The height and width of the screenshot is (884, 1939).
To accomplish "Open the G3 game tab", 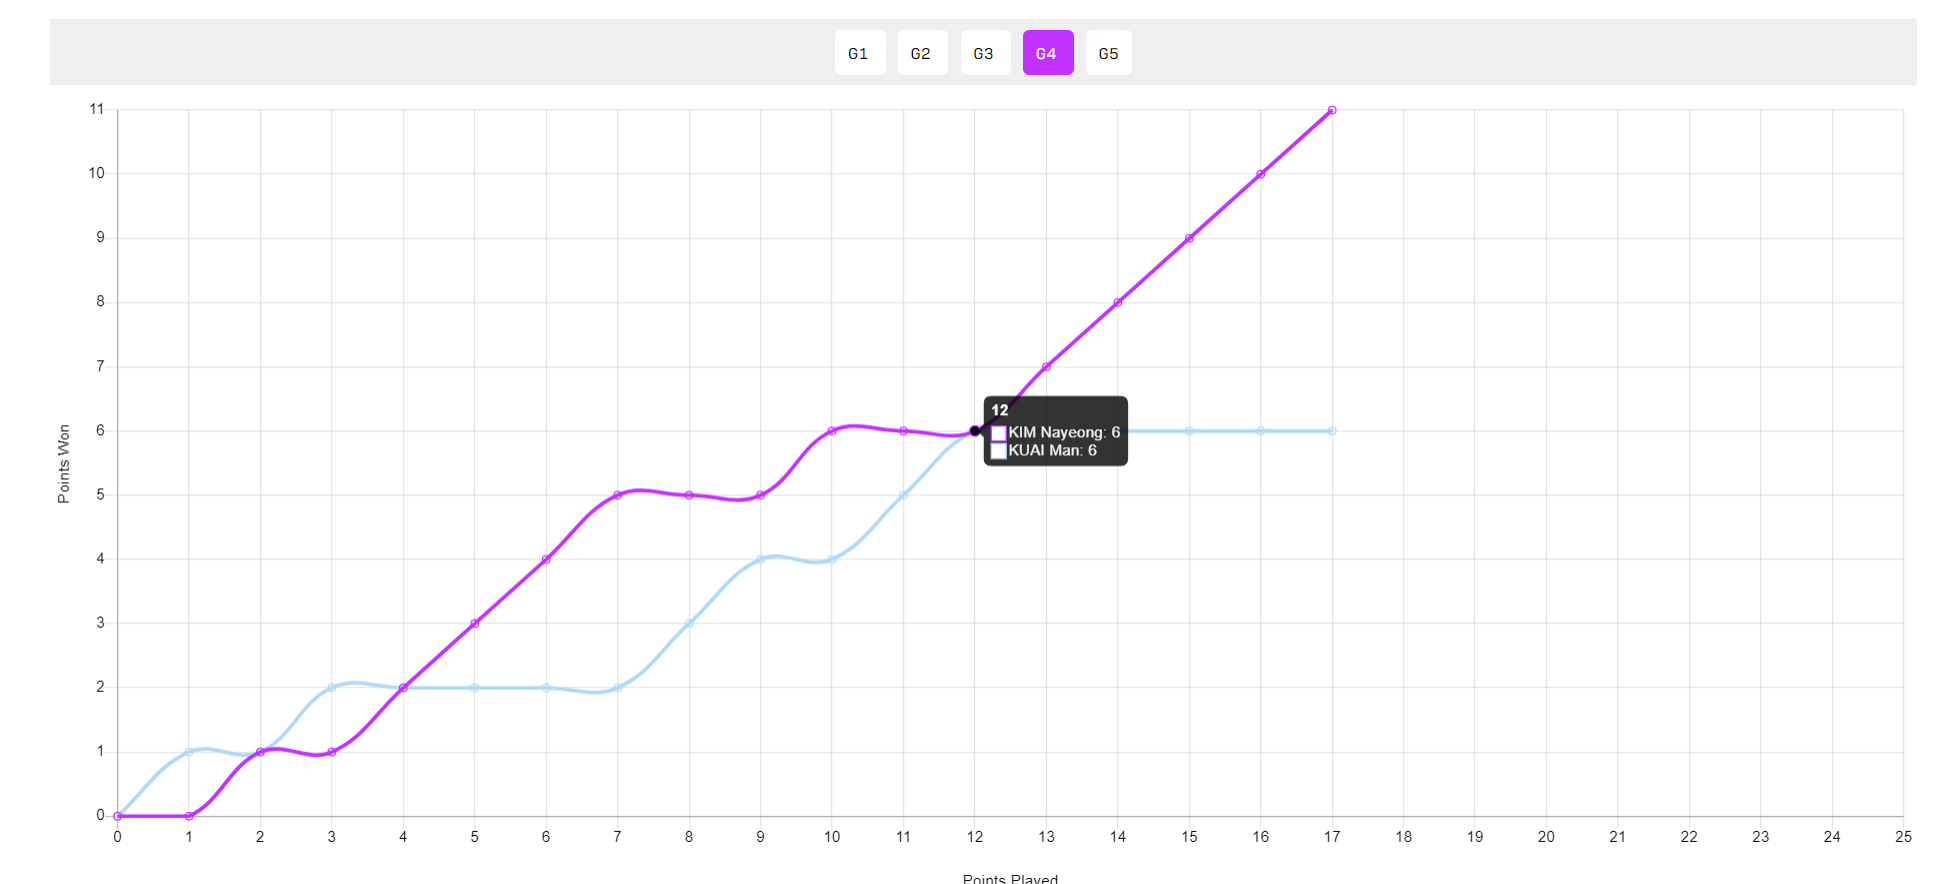I will (x=984, y=53).
